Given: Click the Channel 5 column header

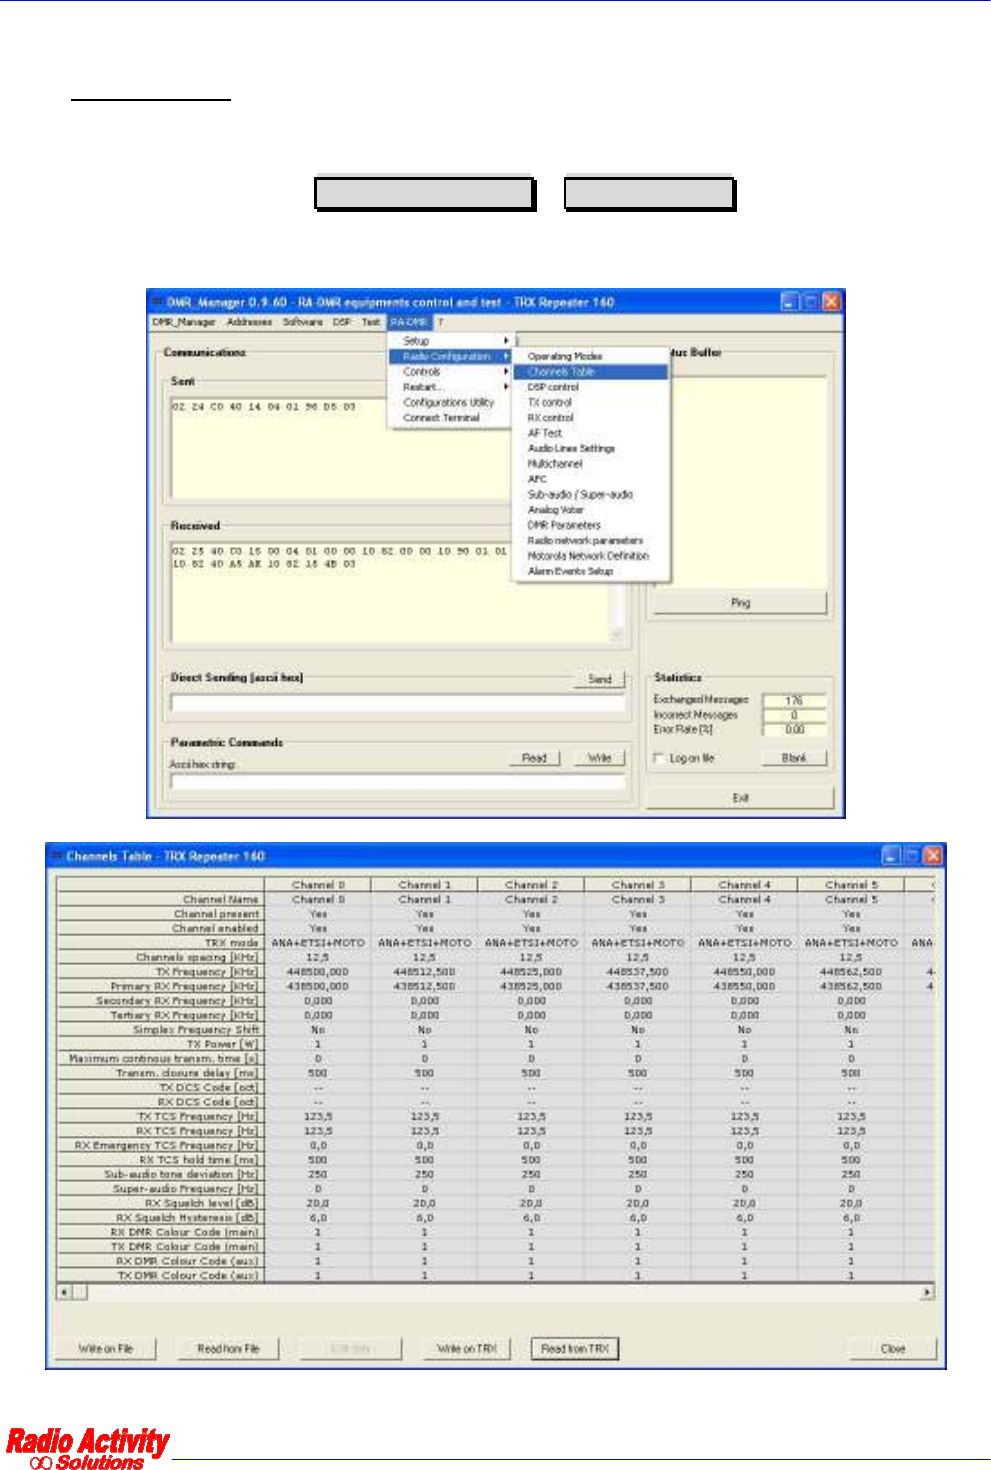Looking at the screenshot, I should (851, 885).
